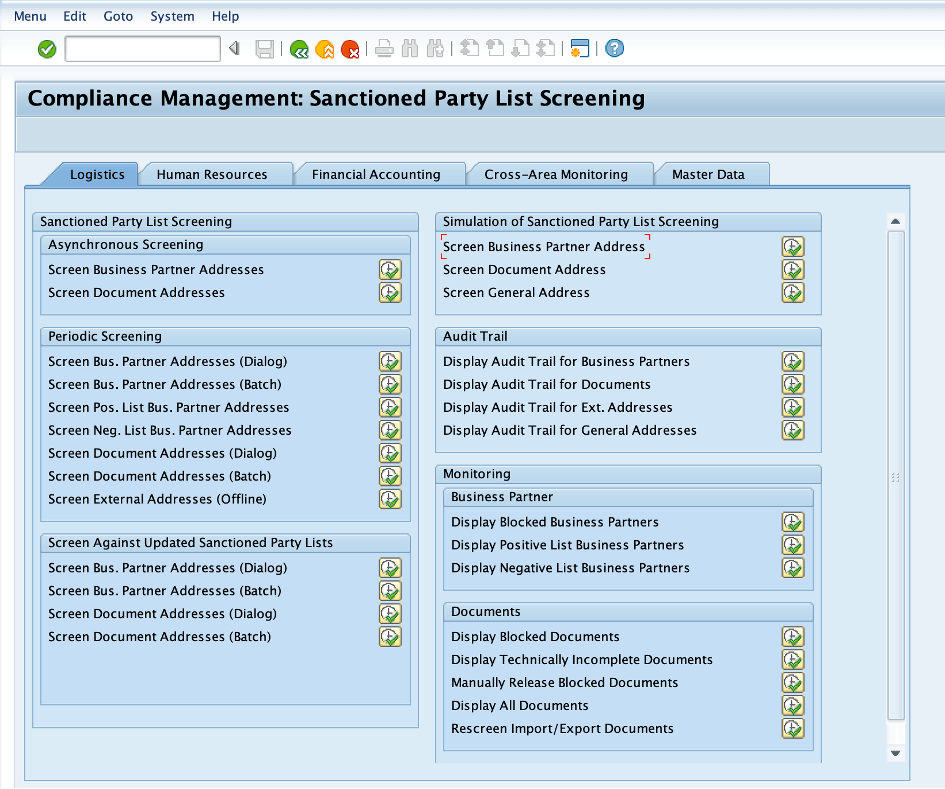The image size is (945, 789).
Task: Switch to the Human Resources tab
Action: coord(212,174)
